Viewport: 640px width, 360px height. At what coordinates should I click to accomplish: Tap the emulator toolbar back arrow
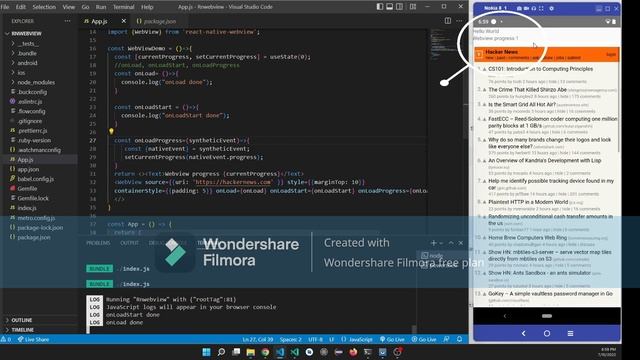(x=523, y=333)
